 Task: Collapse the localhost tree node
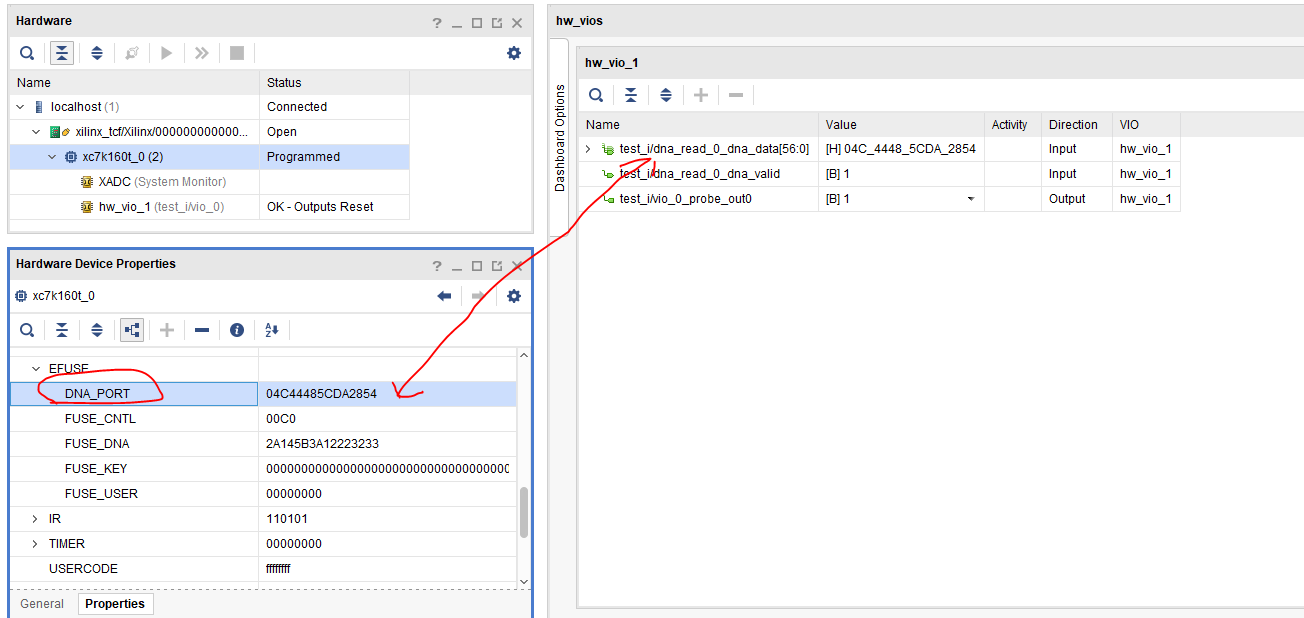[21, 107]
